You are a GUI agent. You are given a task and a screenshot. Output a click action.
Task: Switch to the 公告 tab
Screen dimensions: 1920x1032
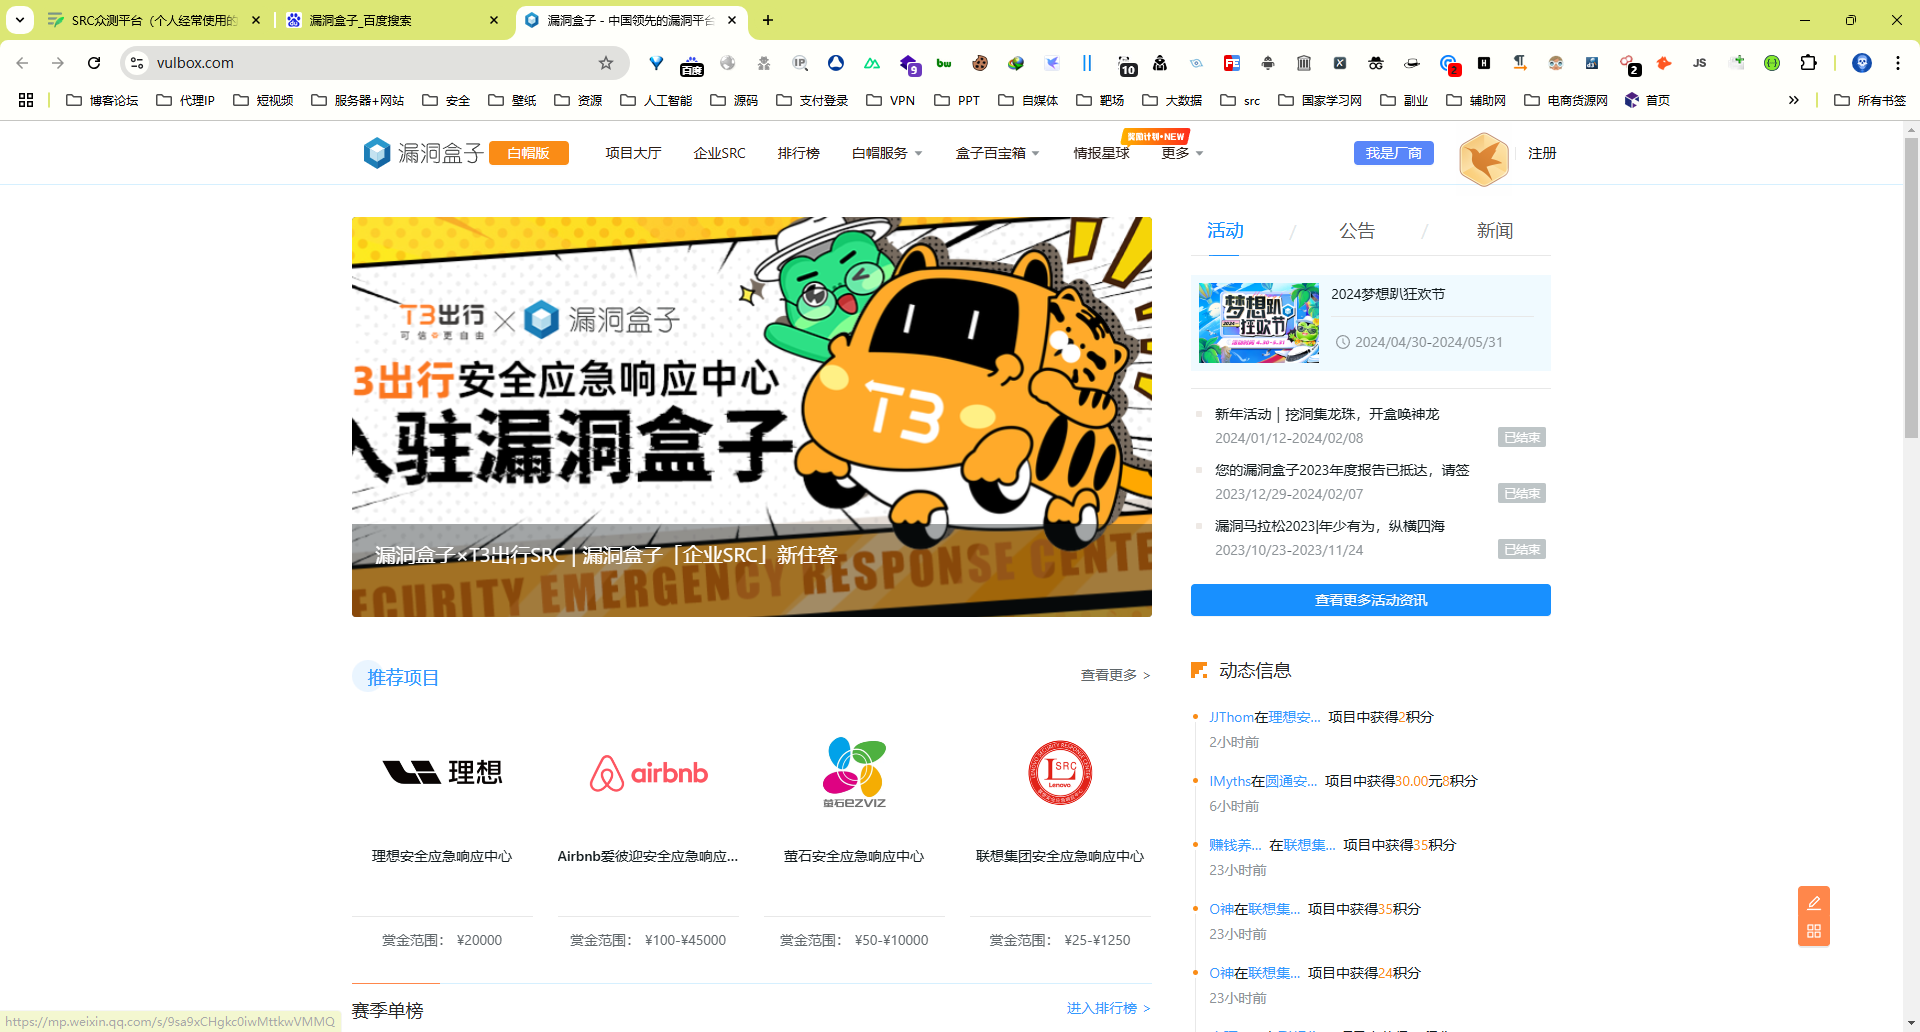(x=1356, y=231)
